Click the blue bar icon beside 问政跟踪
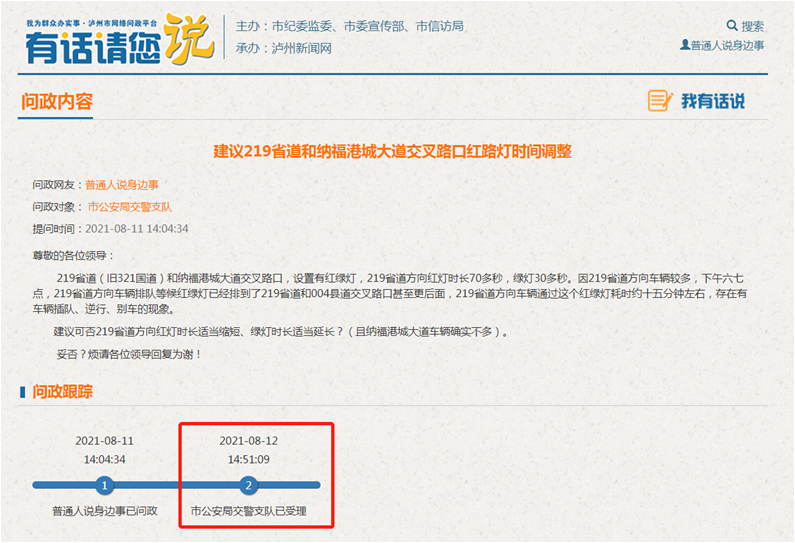795x543 pixels. tap(23, 391)
